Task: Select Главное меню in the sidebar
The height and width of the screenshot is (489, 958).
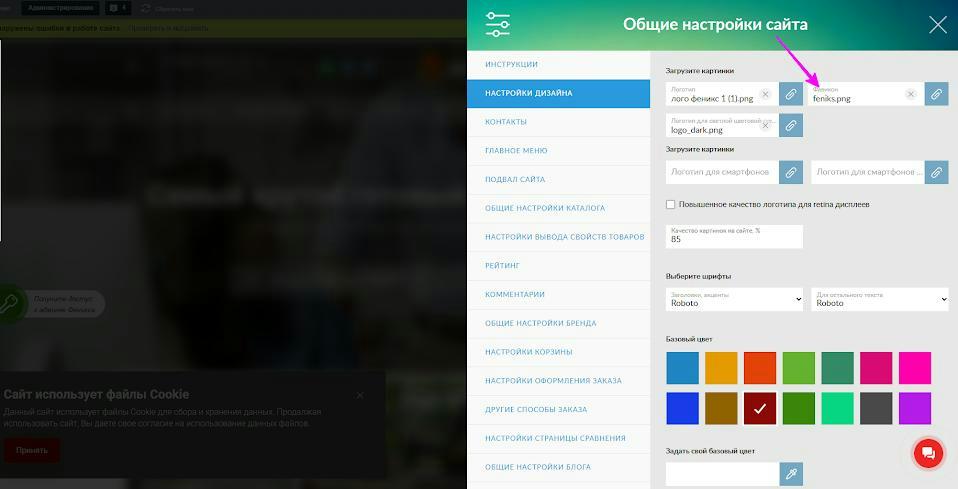Action: [x=516, y=151]
